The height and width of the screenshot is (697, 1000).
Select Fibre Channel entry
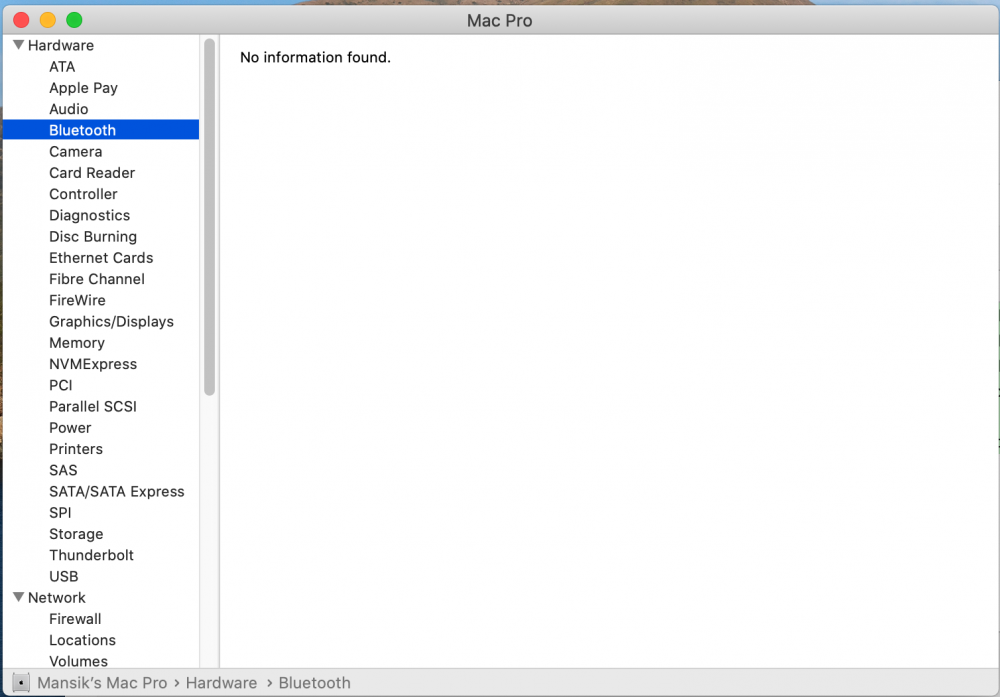click(x=97, y=279)
